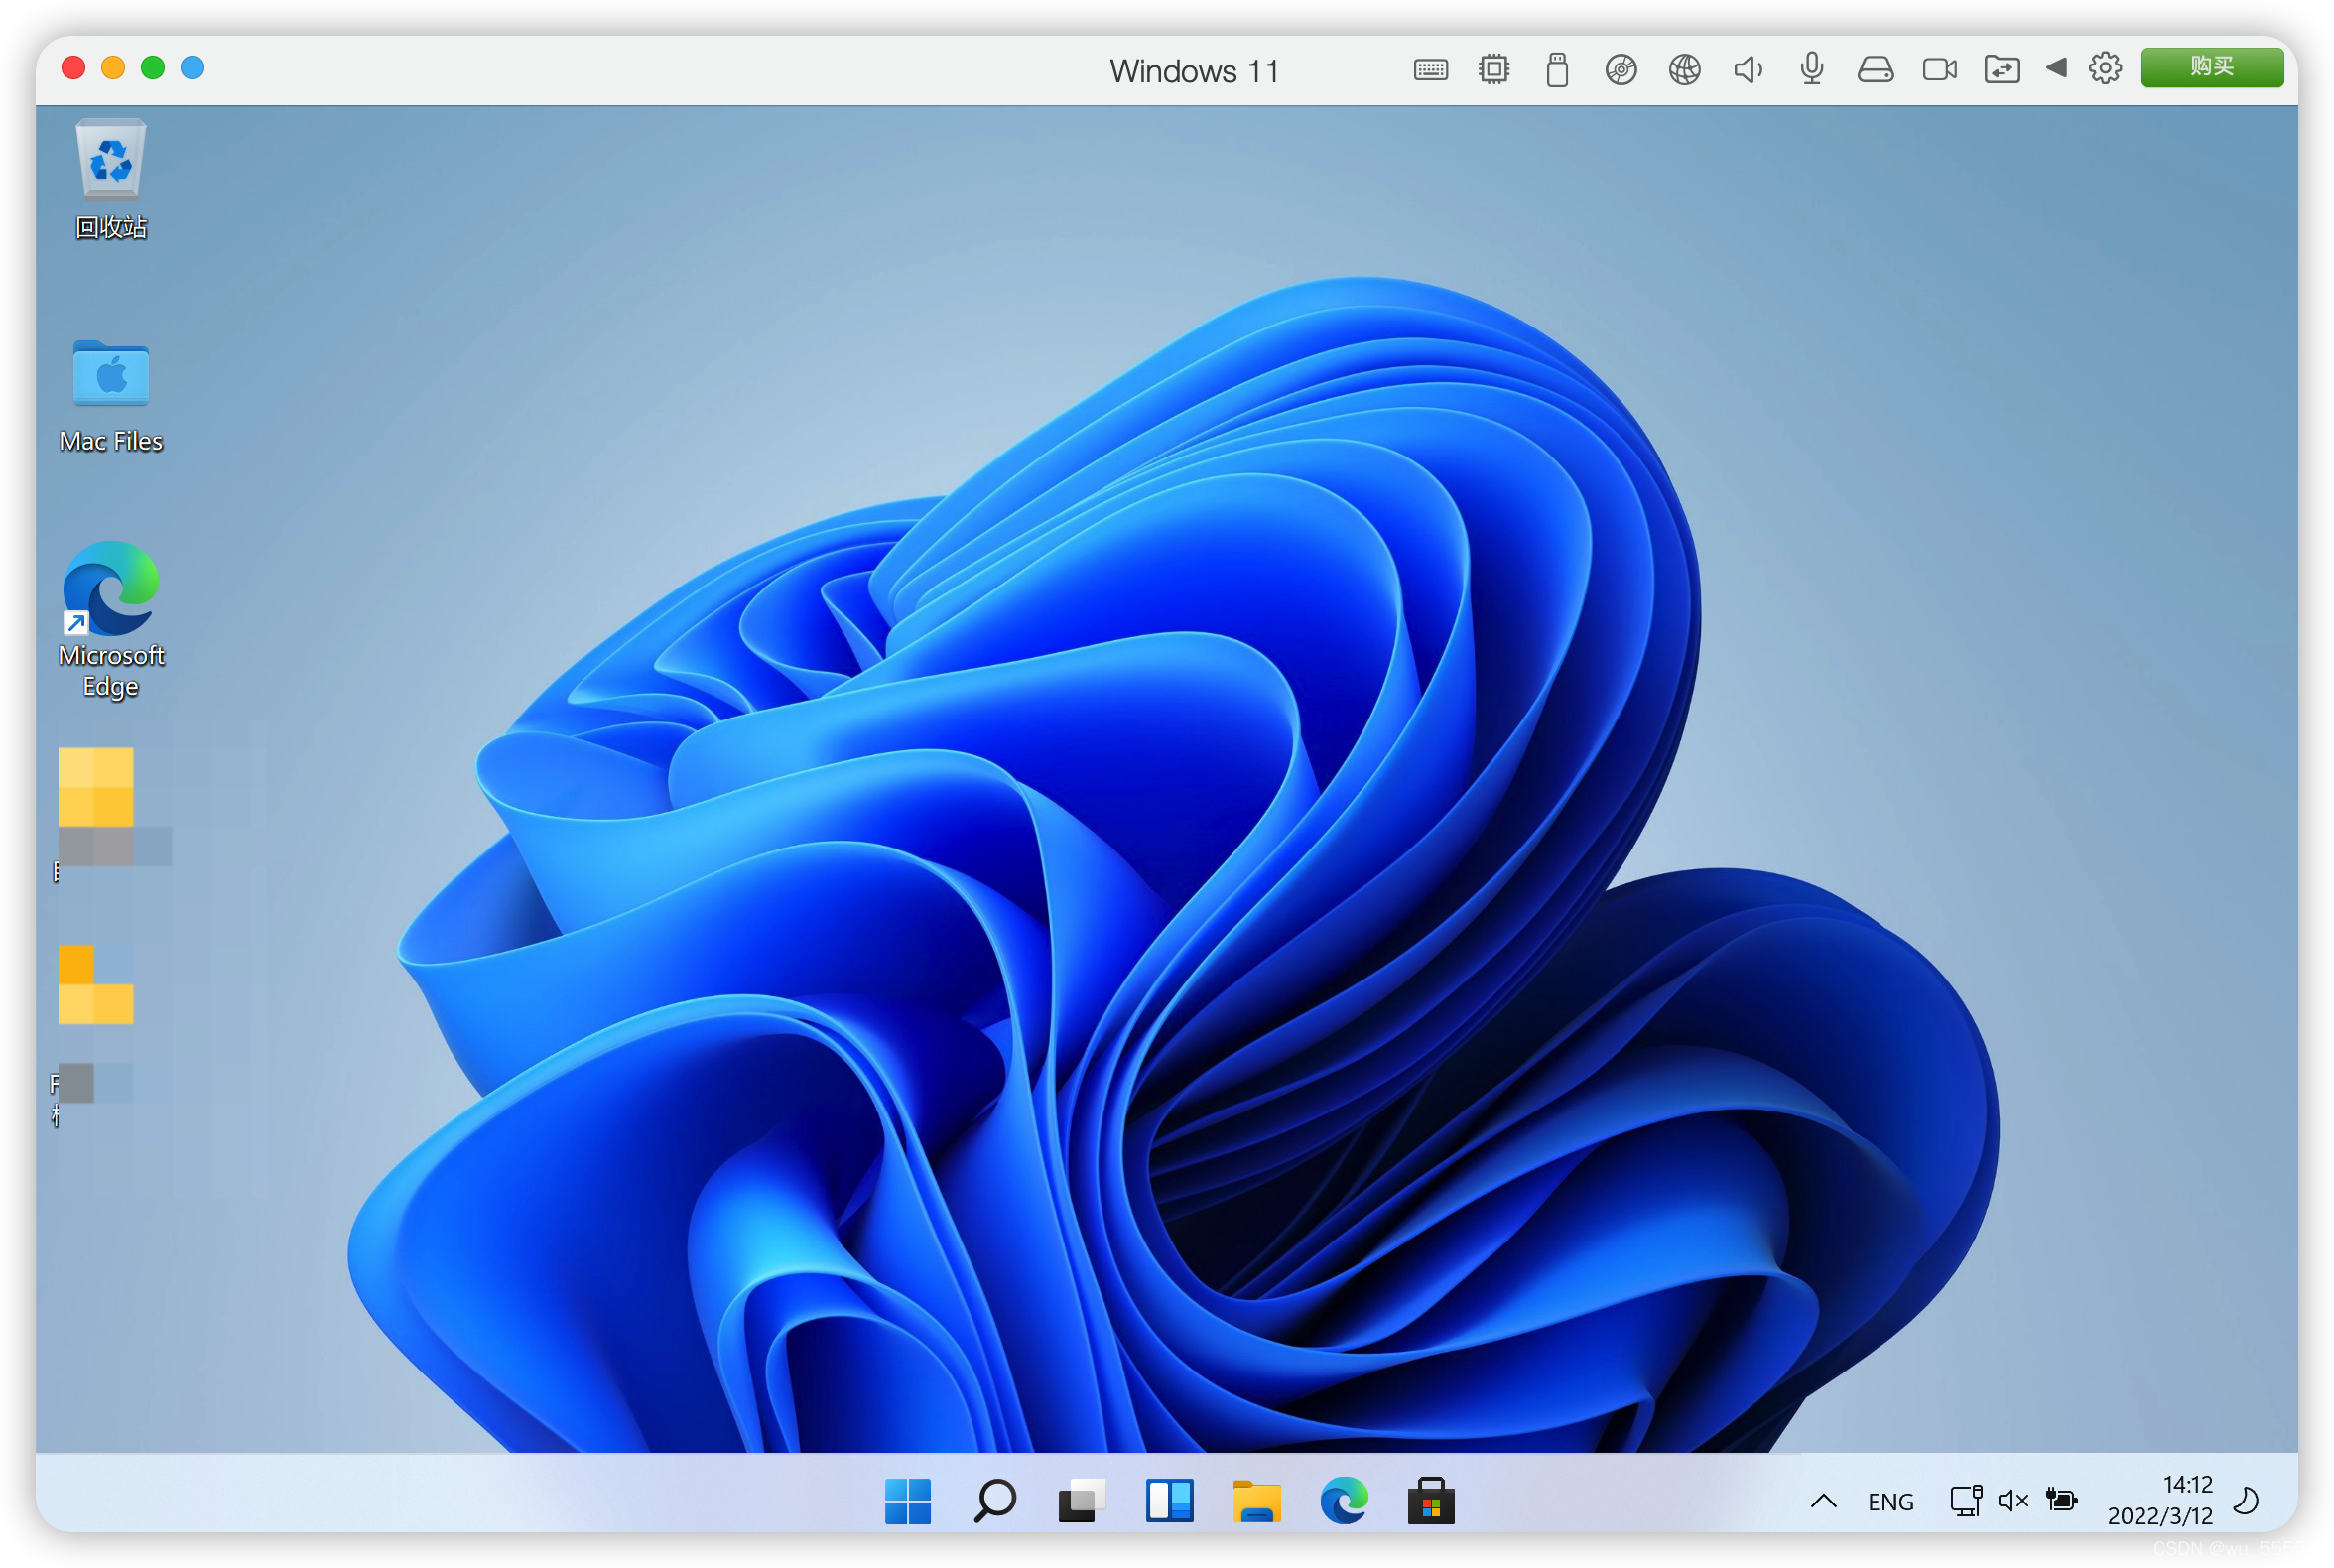Click the ENG input language indicator
The image size is (2334, 1568).
point(1890,1502)
